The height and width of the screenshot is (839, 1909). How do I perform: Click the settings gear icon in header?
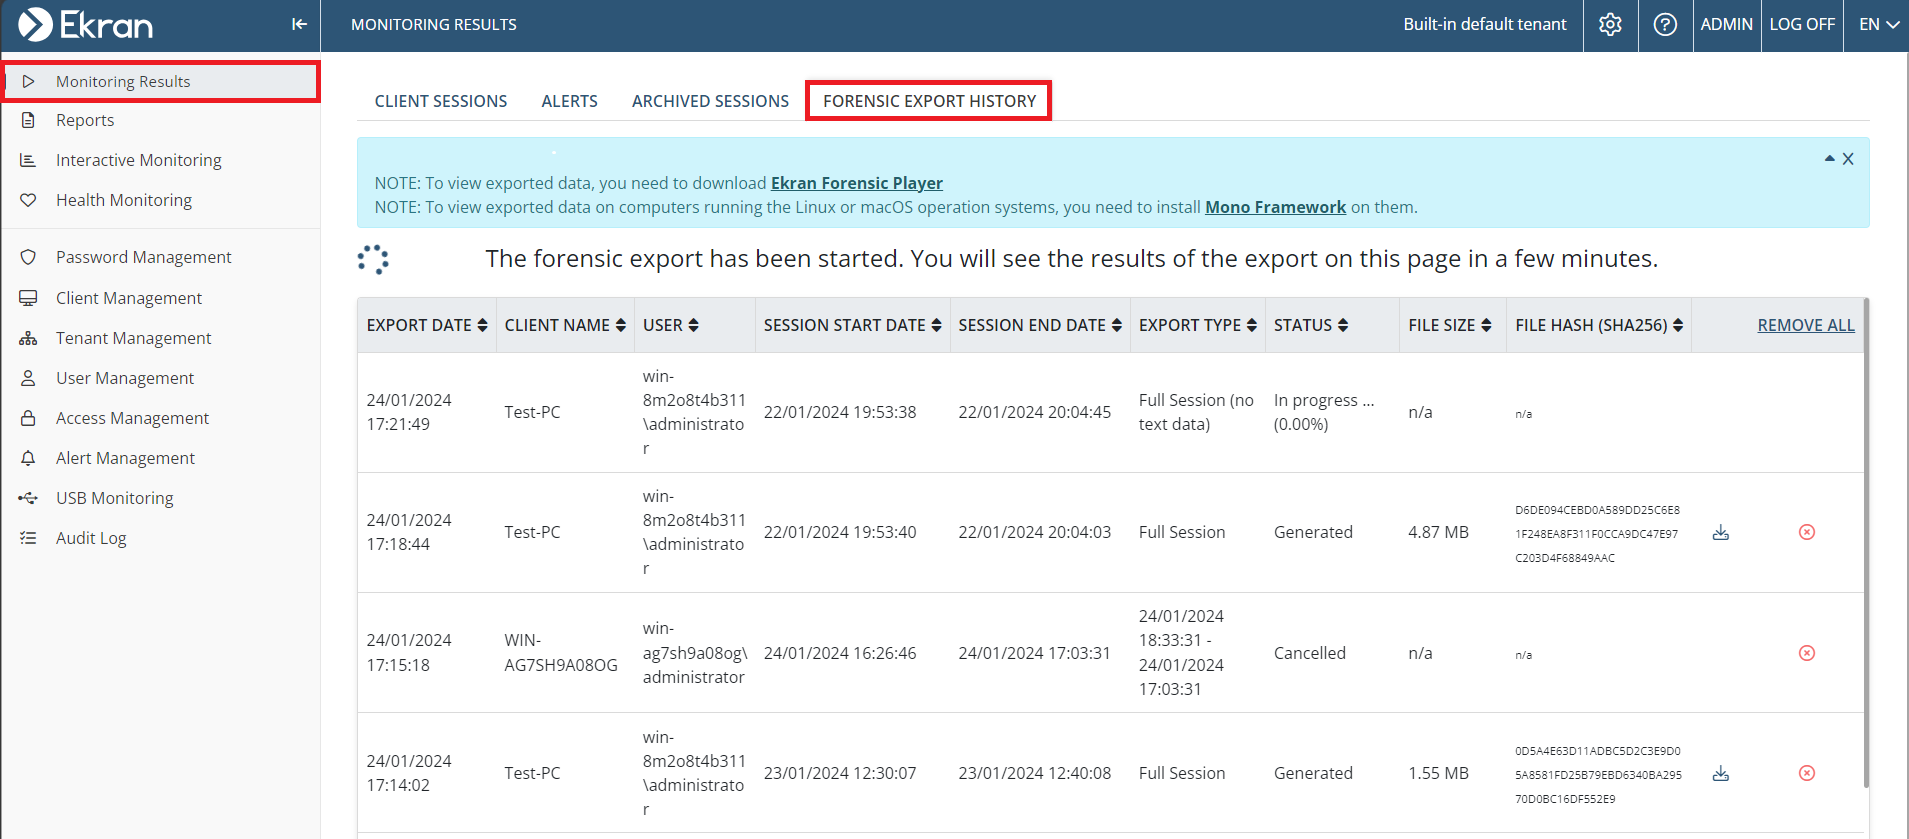pyautogui.click(x=1610, y=24)
